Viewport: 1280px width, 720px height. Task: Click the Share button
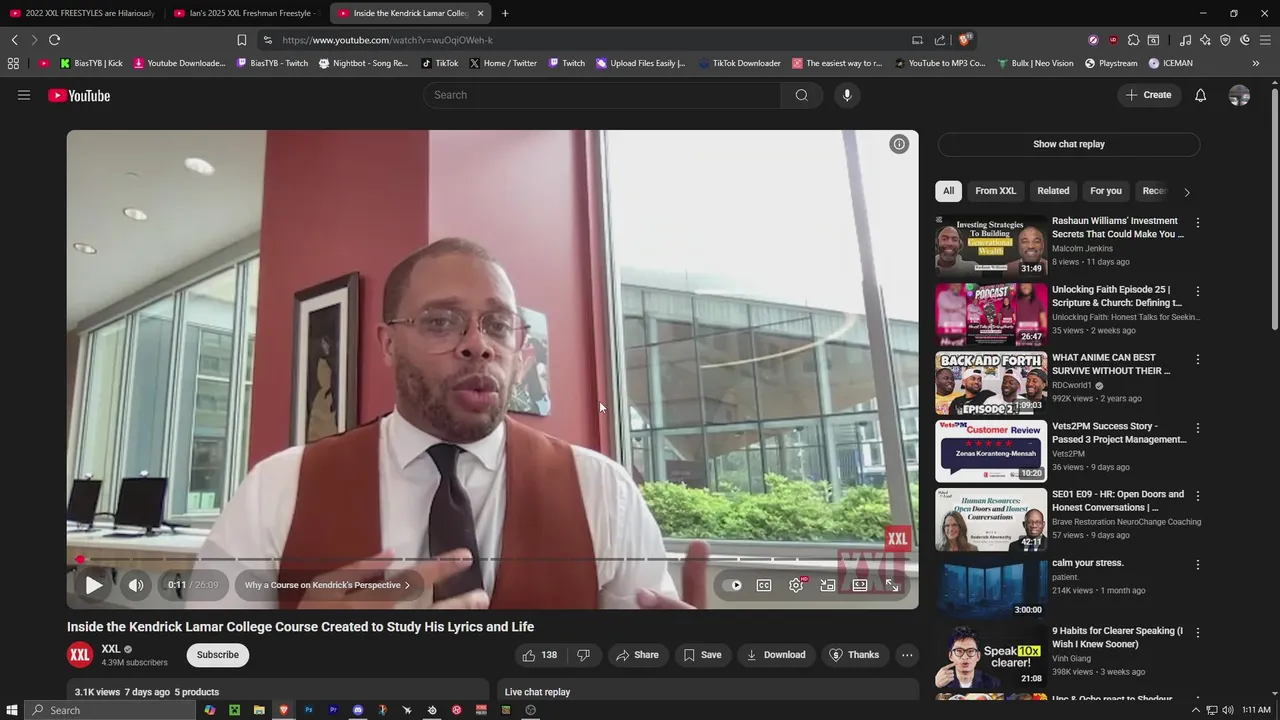click(x=637, y=655)
